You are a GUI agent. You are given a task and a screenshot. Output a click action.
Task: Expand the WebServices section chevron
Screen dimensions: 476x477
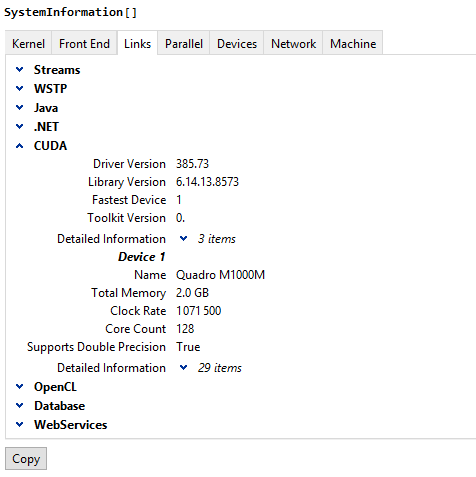click(x=20, y=425)
